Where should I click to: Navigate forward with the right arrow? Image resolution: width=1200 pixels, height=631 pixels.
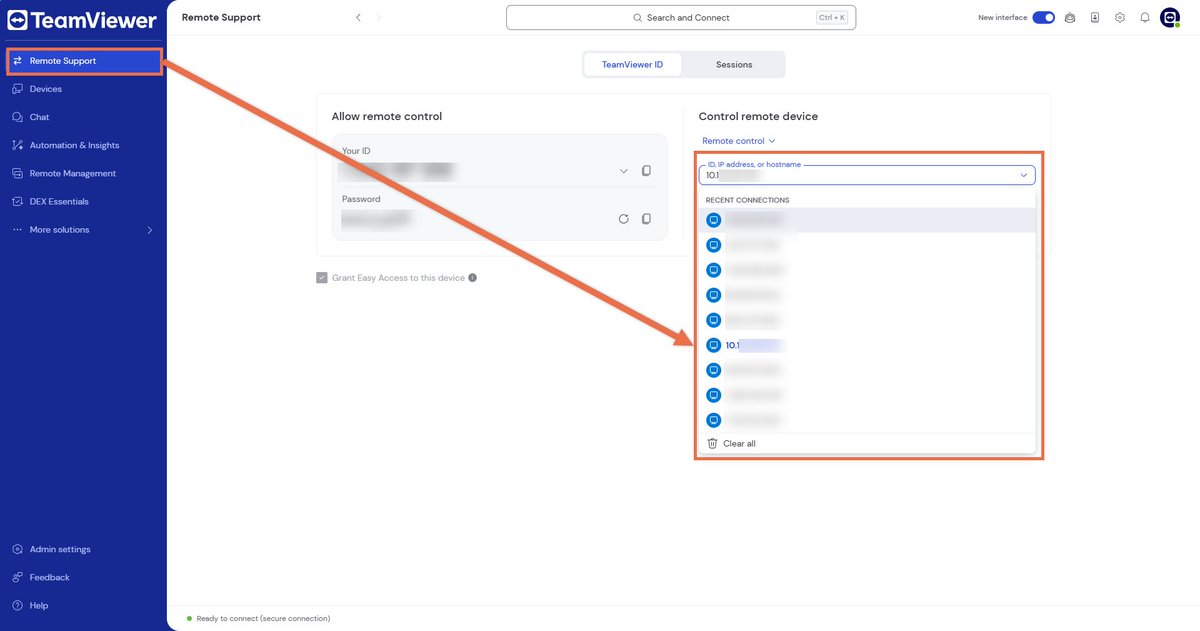pos(379,17)
